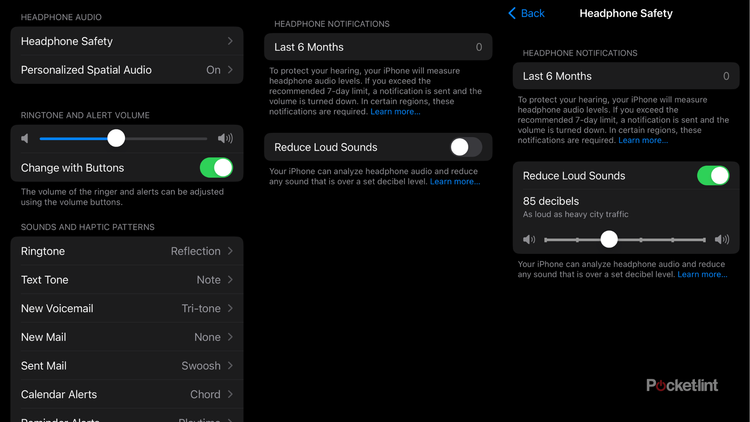Click the 85 decibels slider knob
Image resolution: width=750 pixels, height=422 pixels.
609,240
